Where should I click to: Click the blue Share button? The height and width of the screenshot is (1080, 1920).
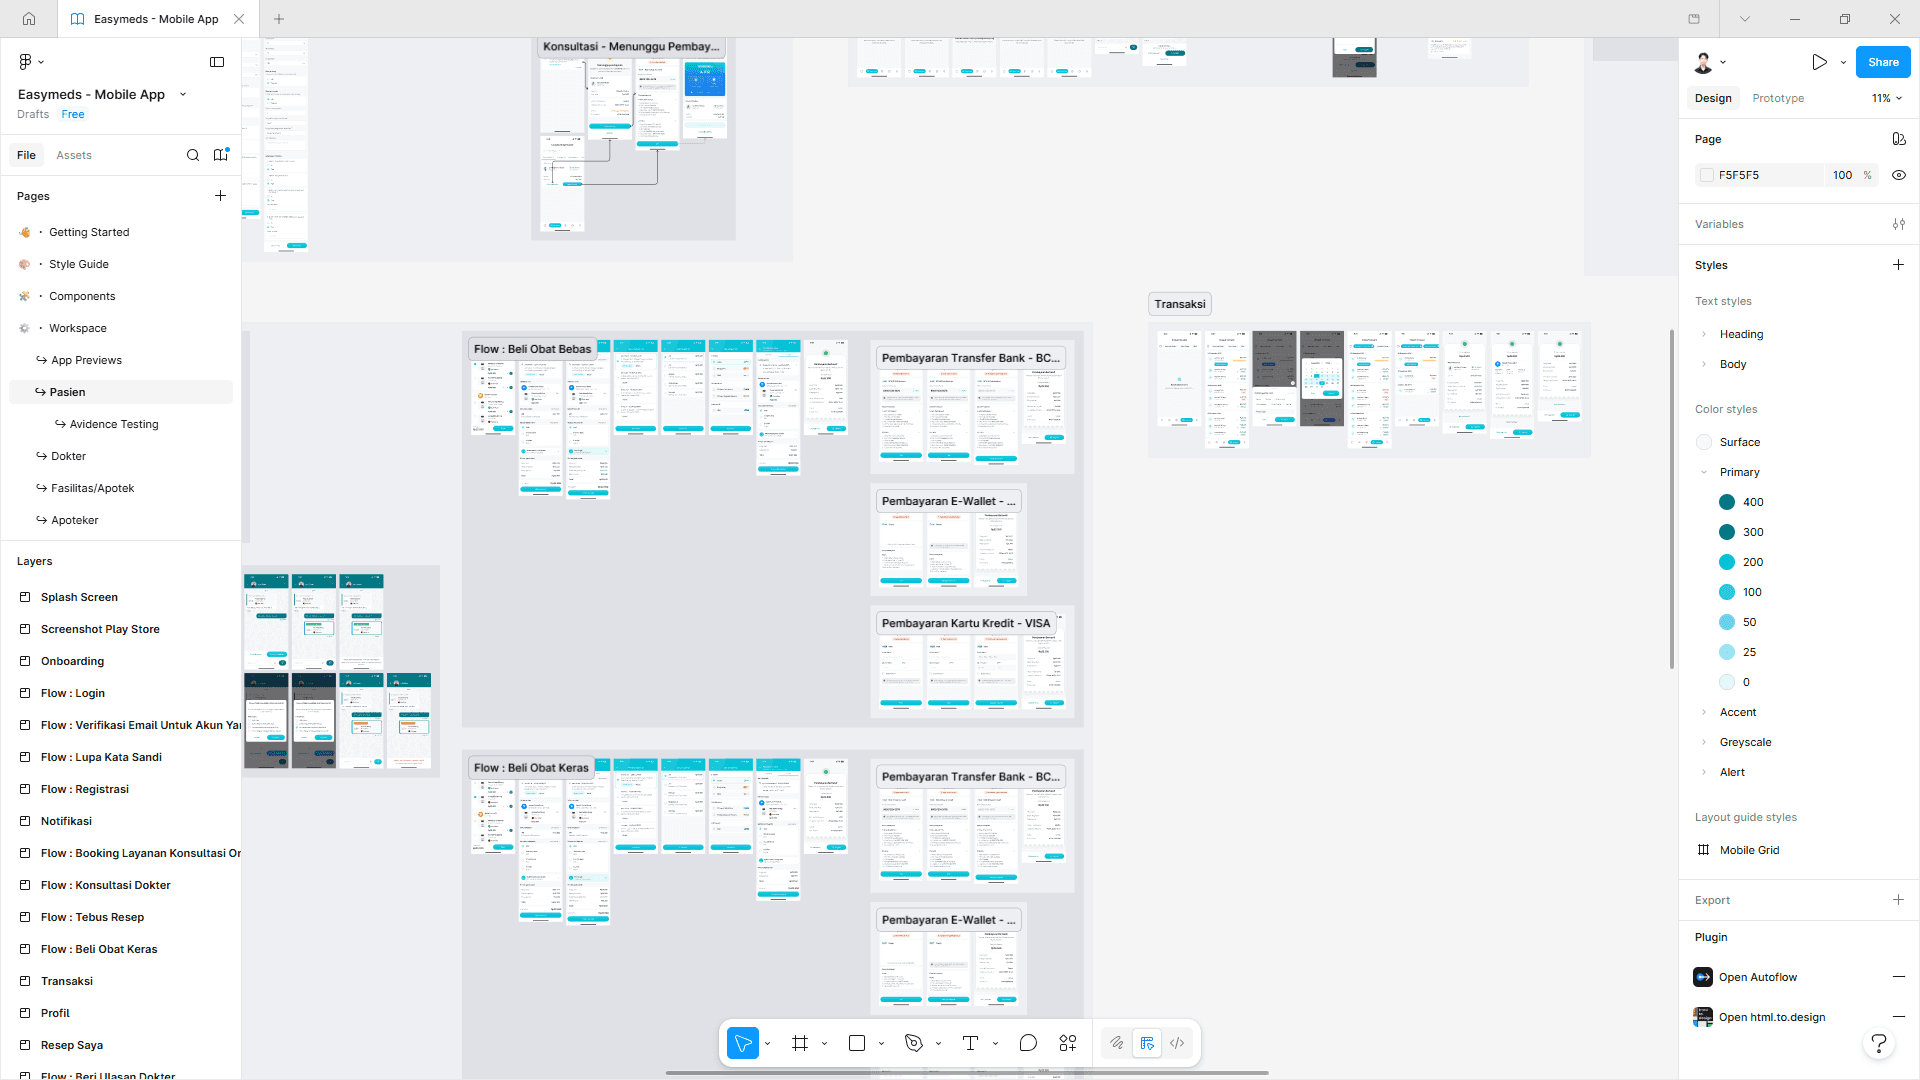point(1883,62)
